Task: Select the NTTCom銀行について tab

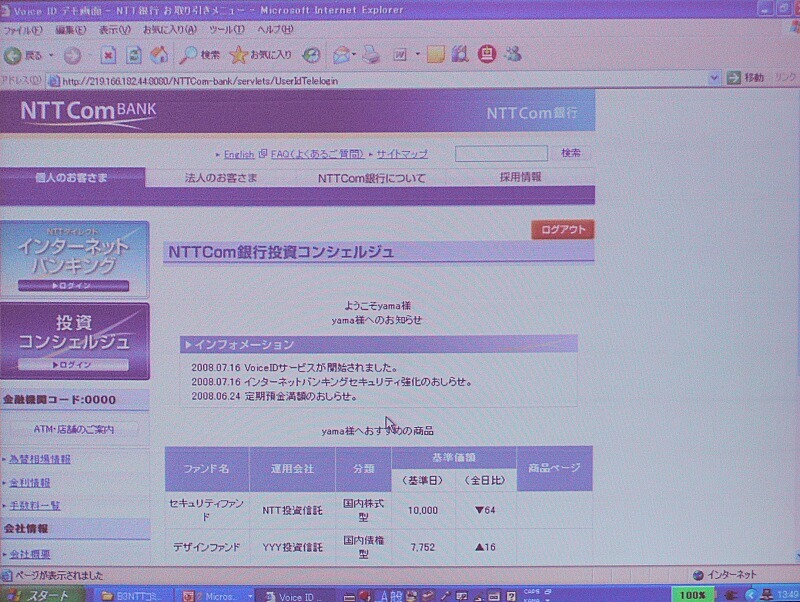Action: [x=371, y=178]
